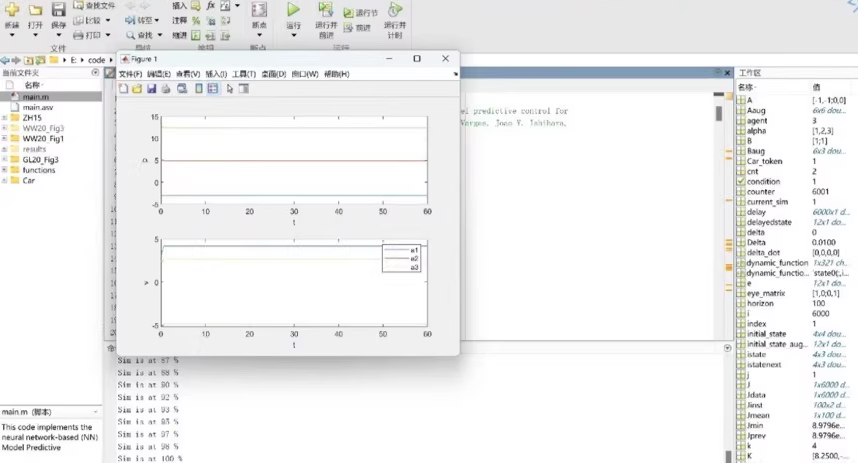Click Open File icon in Figure 1 toolbar
Viewport: 858px width, 463px height.
[x=137, y=89]
